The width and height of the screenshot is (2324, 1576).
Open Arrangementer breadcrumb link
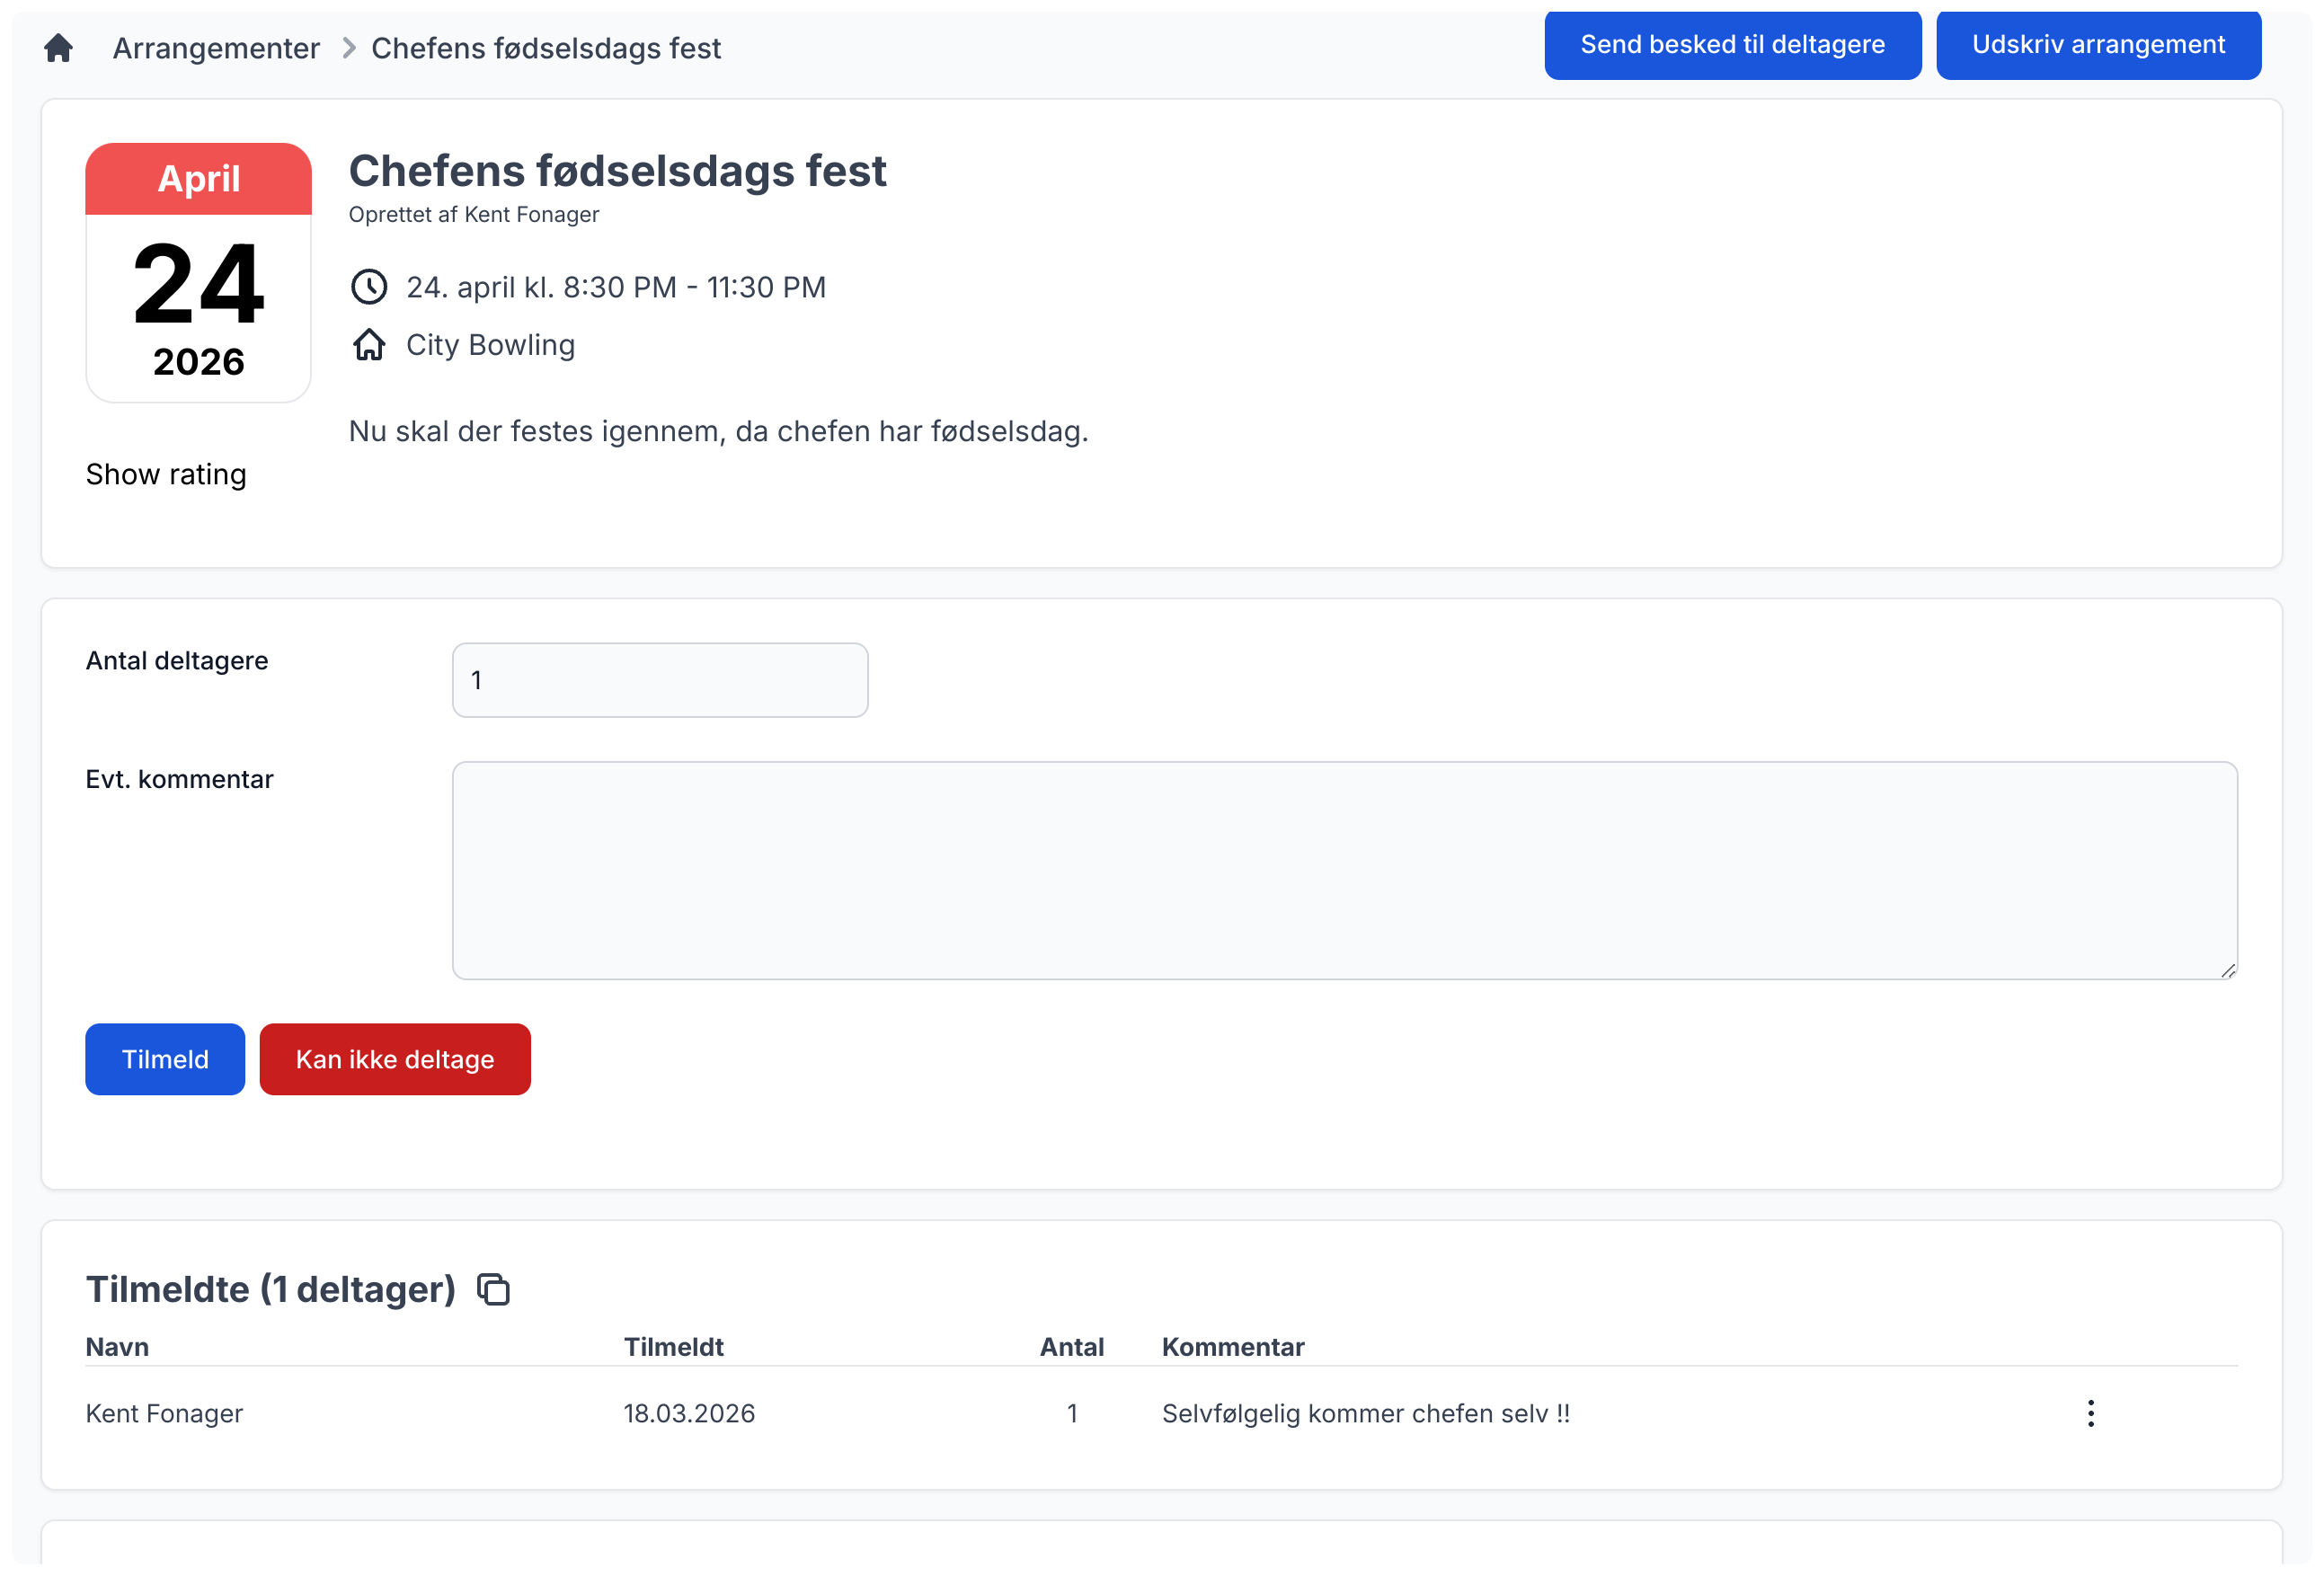tap(216, 48)
